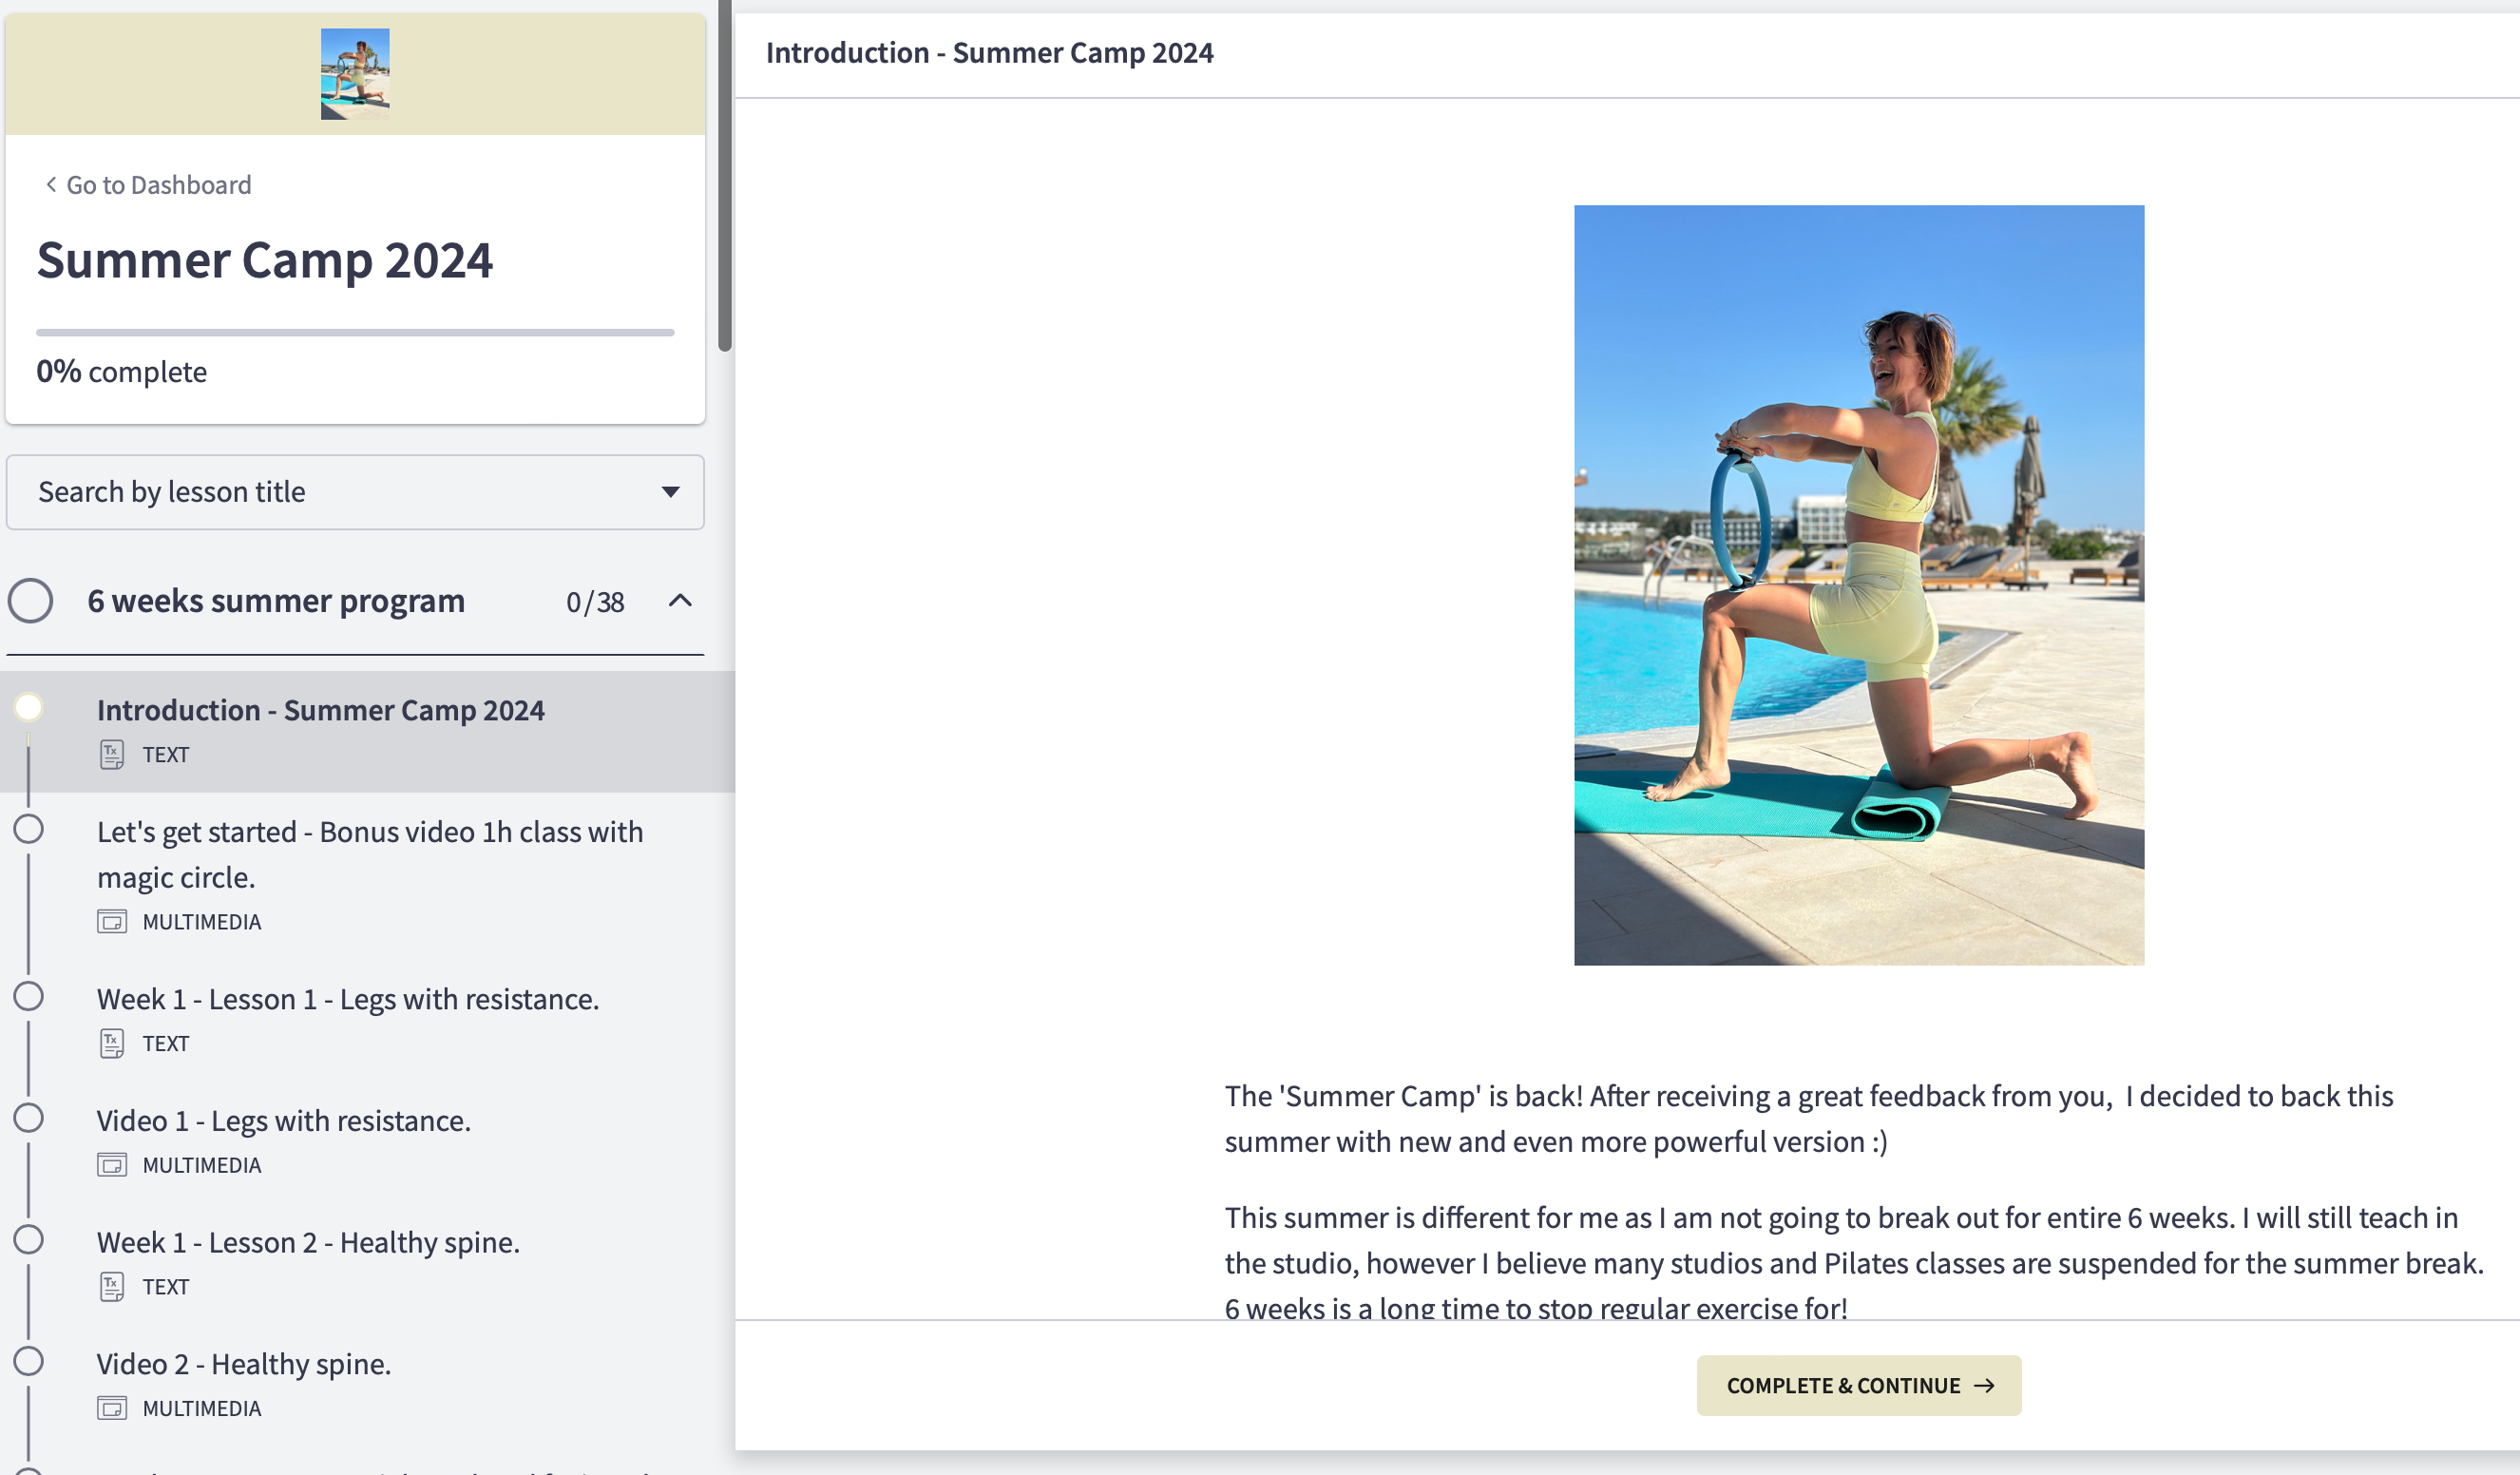Click the TEXT icon under Week 1 - Lesson 2

(113, 1287)
